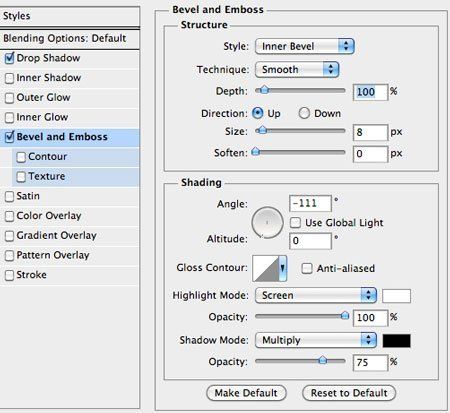Click the black shadow color swatch
This screenshot has width=450, height=413.
396,341
